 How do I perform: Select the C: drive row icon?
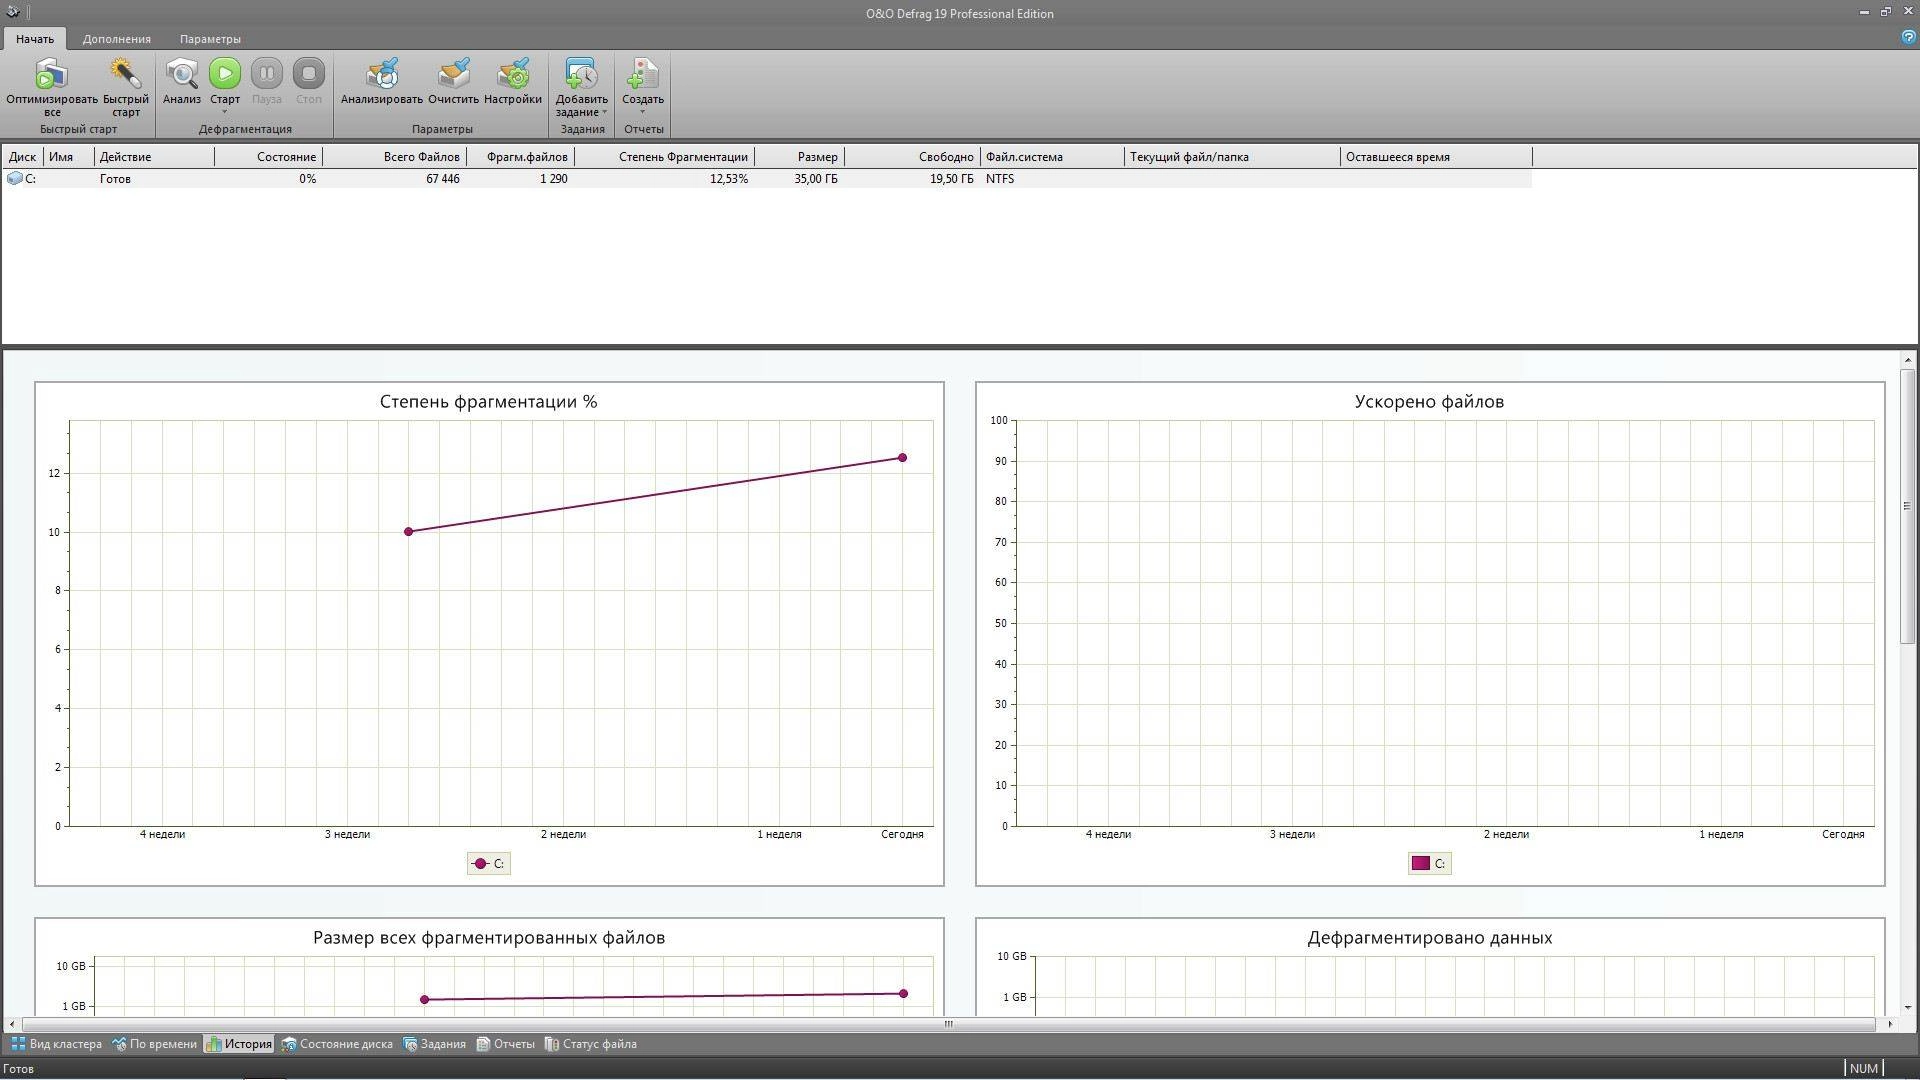click(14, 179)
